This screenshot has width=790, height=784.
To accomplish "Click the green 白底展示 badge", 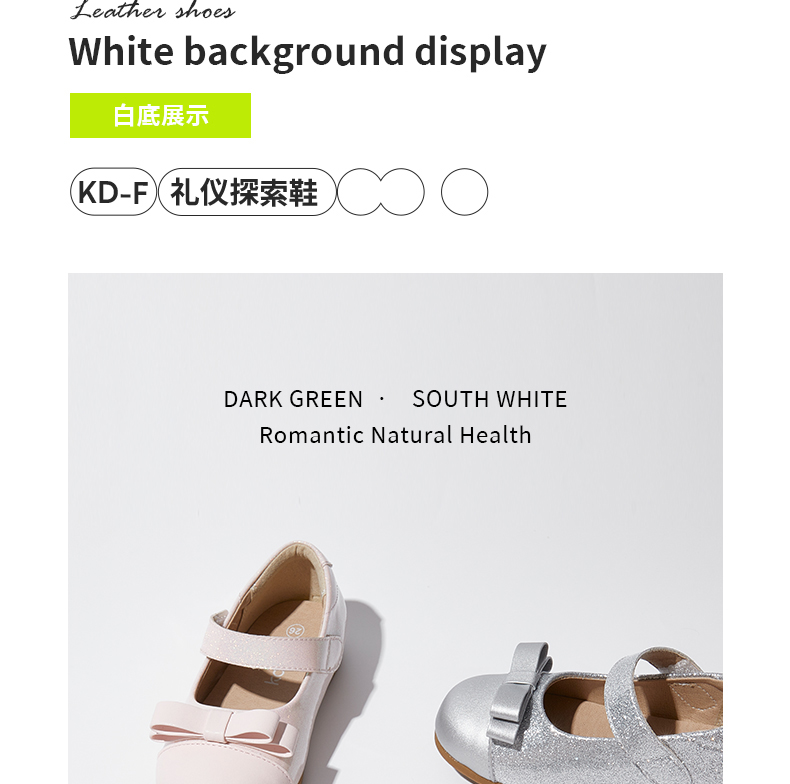I will (160, 115).
